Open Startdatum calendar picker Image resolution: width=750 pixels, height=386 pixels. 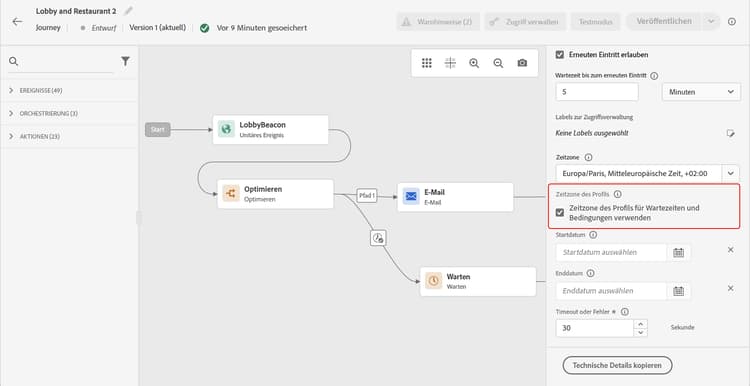(x=678, y=253)
